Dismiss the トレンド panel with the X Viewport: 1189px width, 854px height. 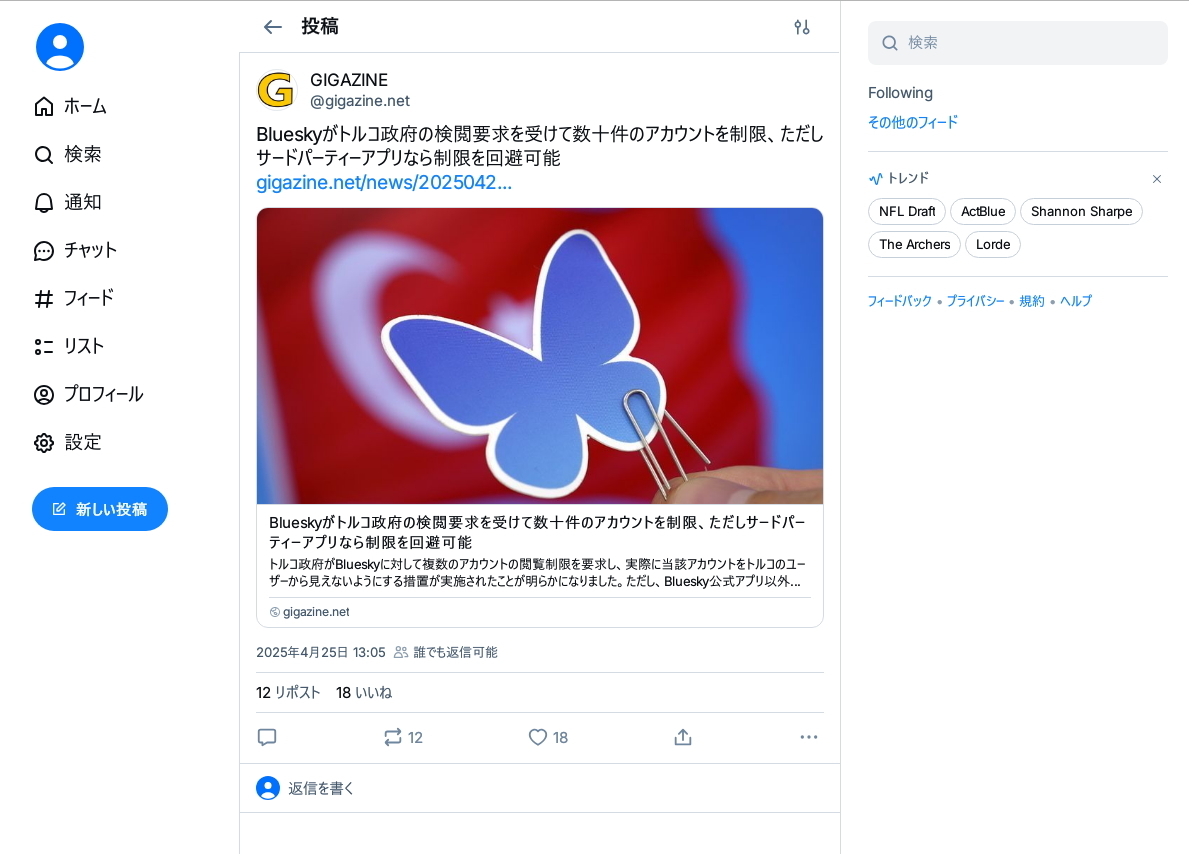coord(1156,179)
